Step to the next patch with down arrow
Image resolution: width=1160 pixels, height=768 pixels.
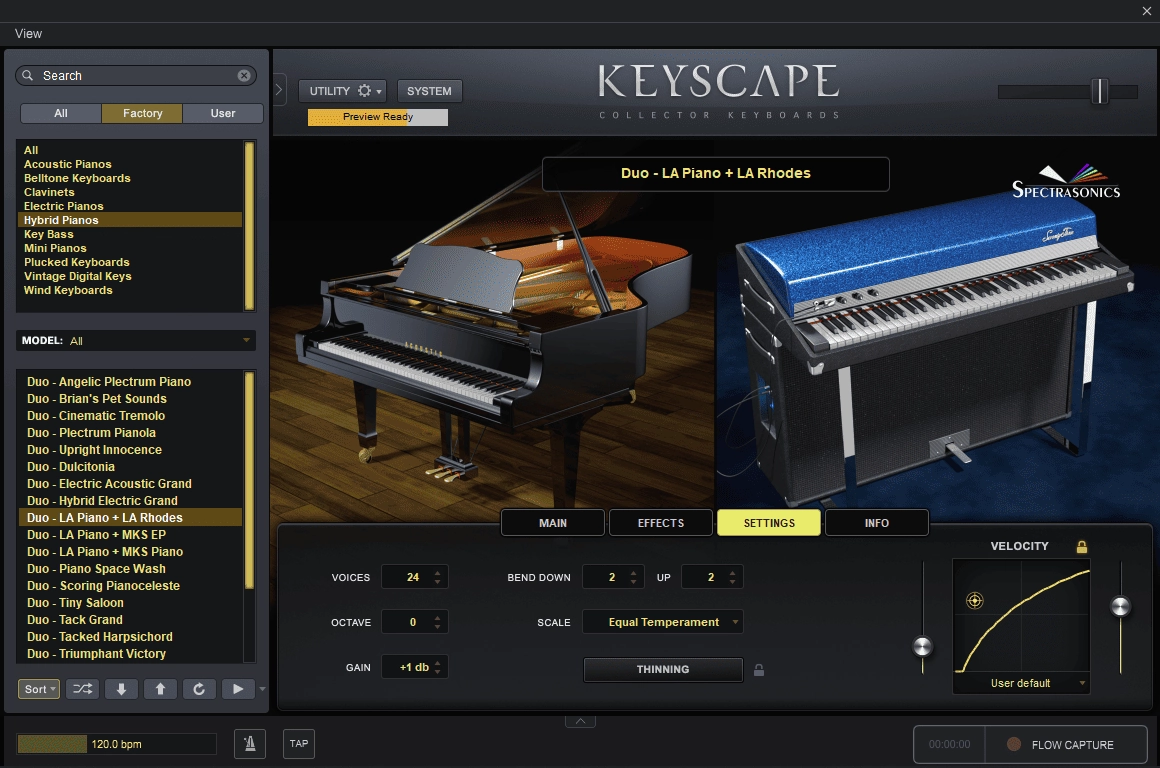click(x=121, y=689)
